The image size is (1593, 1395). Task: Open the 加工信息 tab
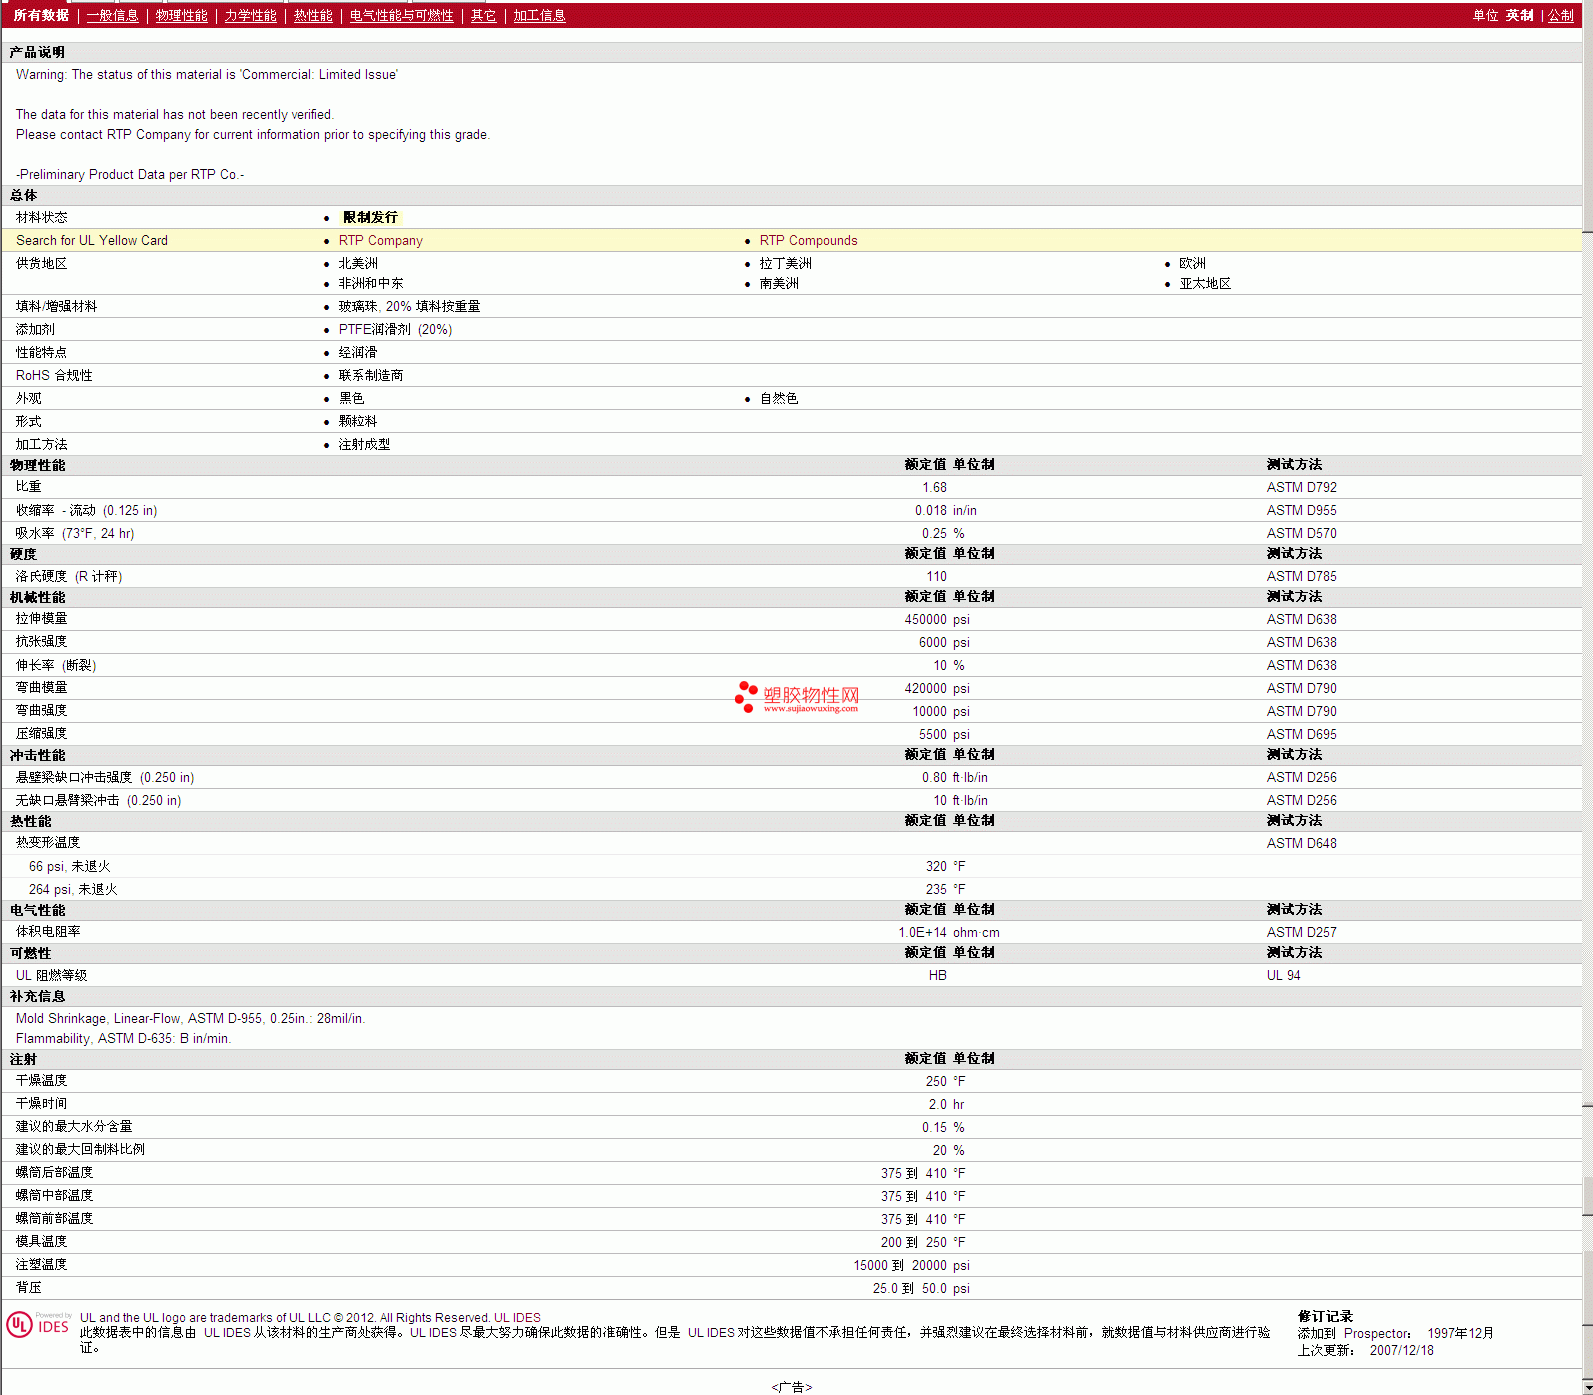point(539,15)
